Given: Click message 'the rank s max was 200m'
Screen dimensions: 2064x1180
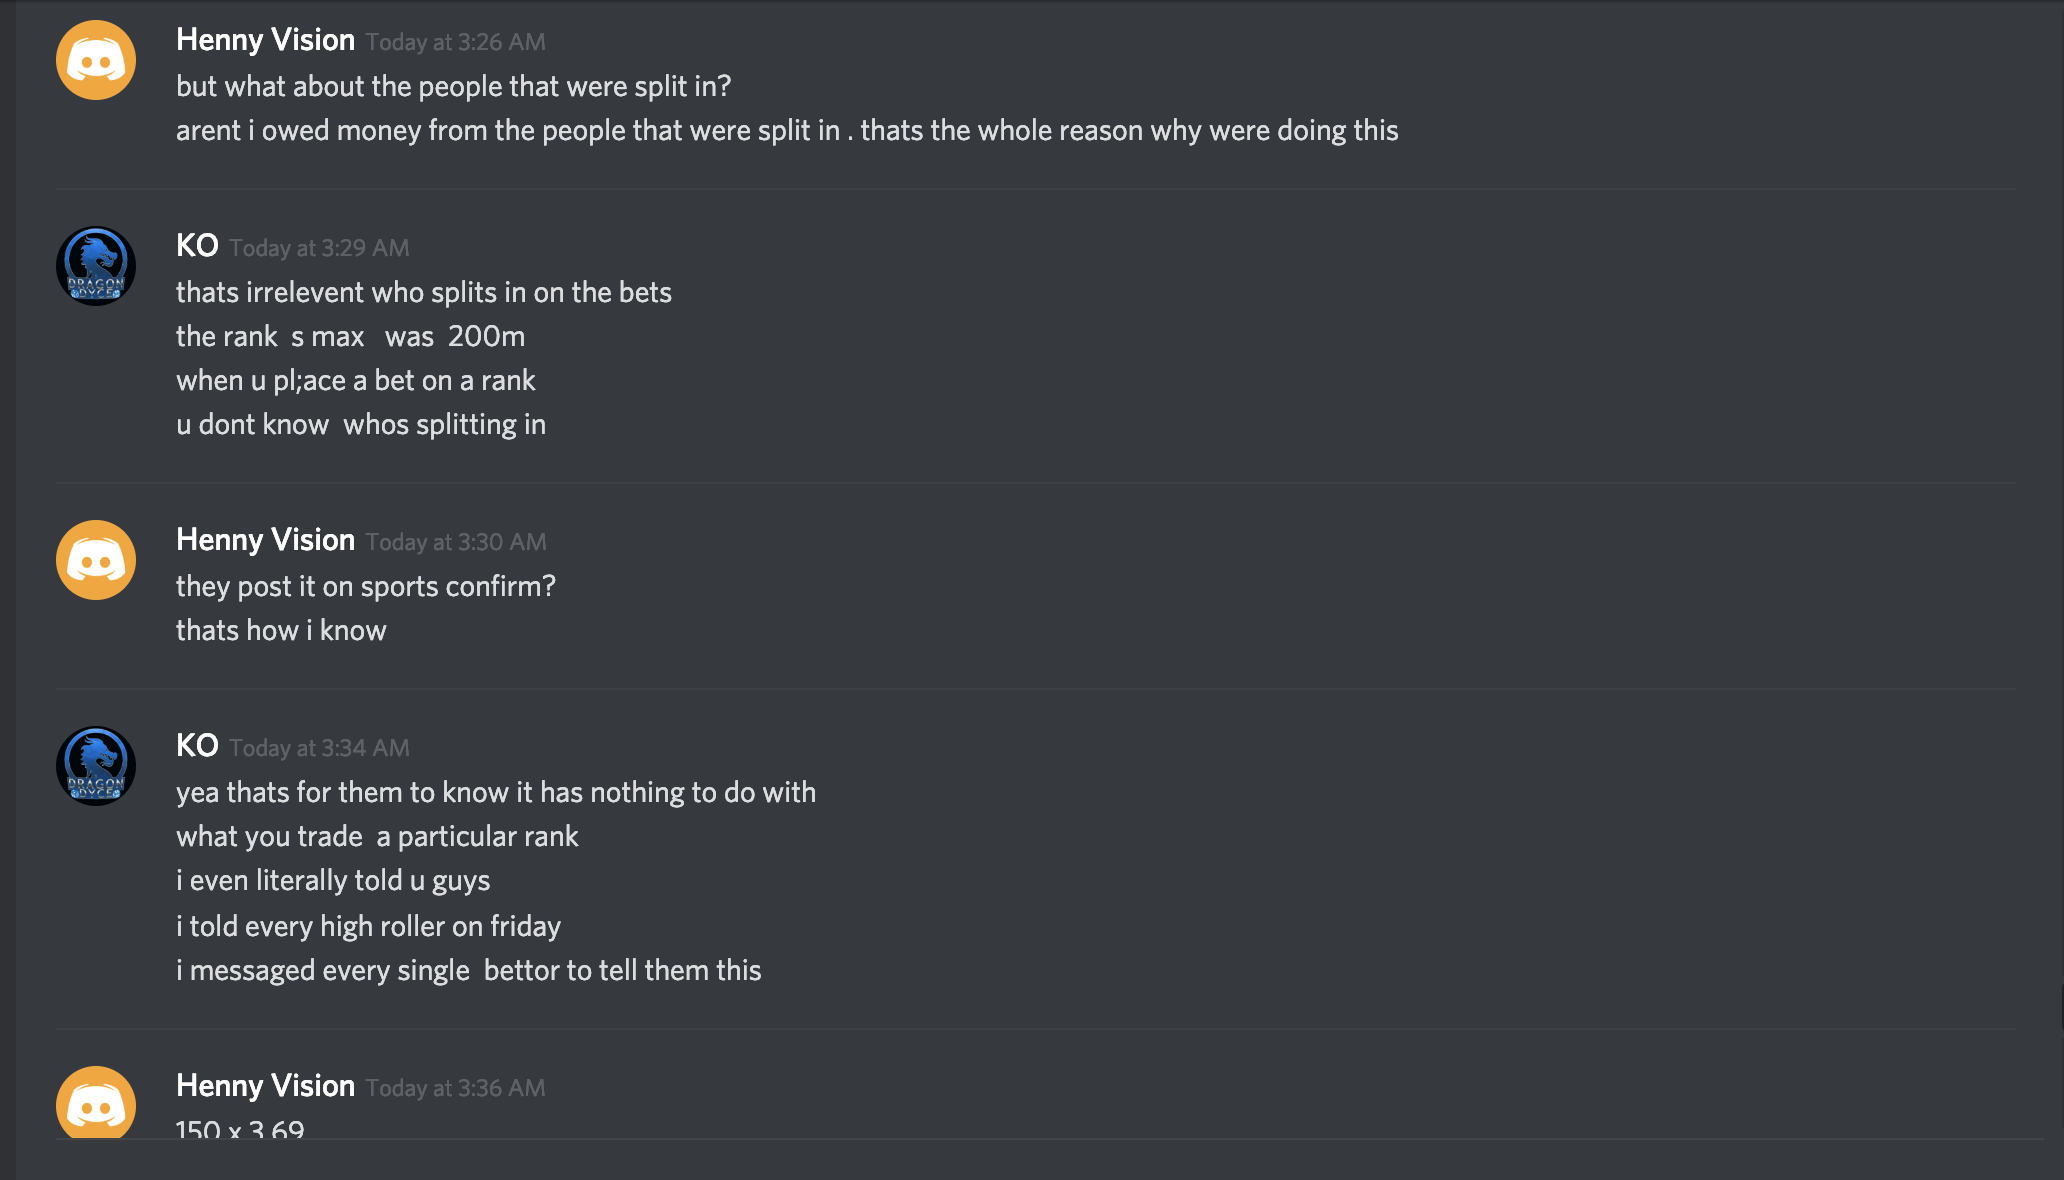Looking at the screenshot, I should click(350, 337).
